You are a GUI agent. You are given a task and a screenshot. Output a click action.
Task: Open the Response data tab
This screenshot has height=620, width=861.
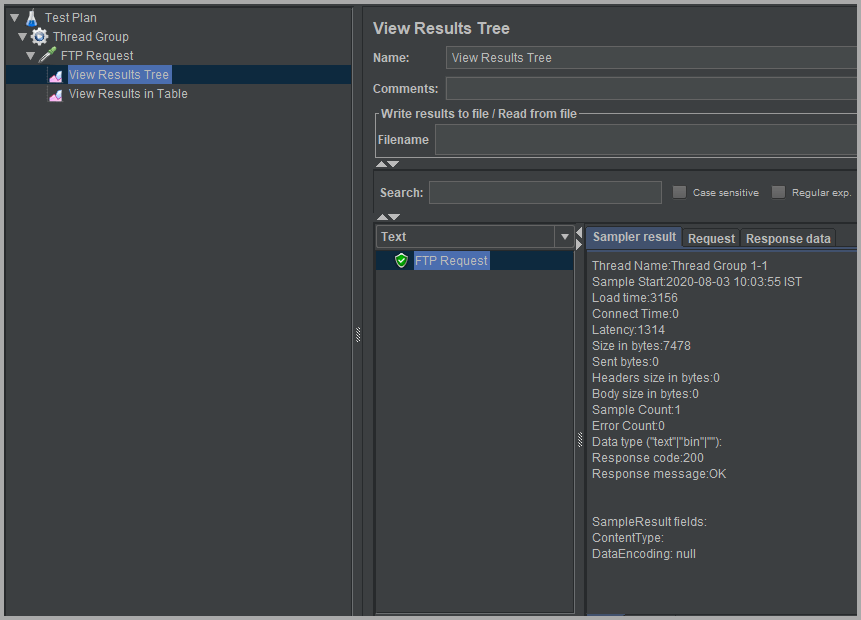pyautogui.click(x=788, y=238)
